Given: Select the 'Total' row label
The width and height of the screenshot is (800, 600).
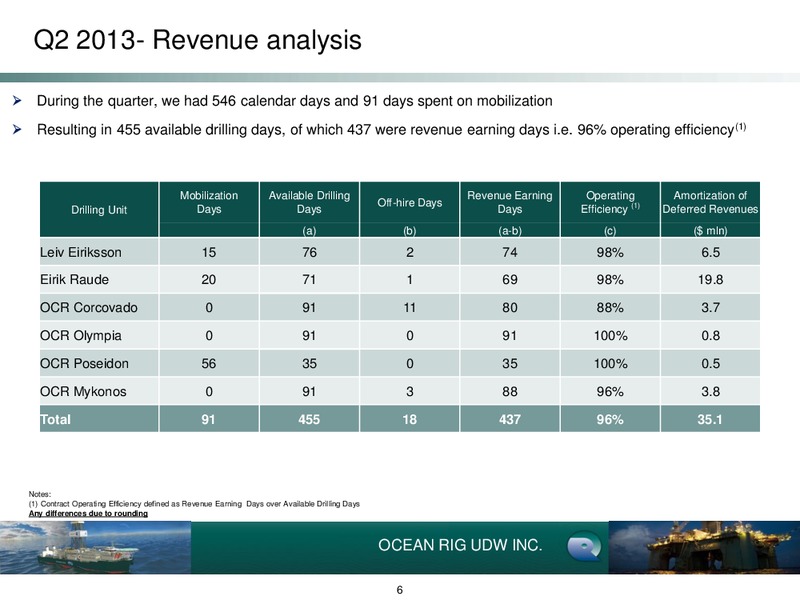Looking at the screenshot, I should (55, 419).
